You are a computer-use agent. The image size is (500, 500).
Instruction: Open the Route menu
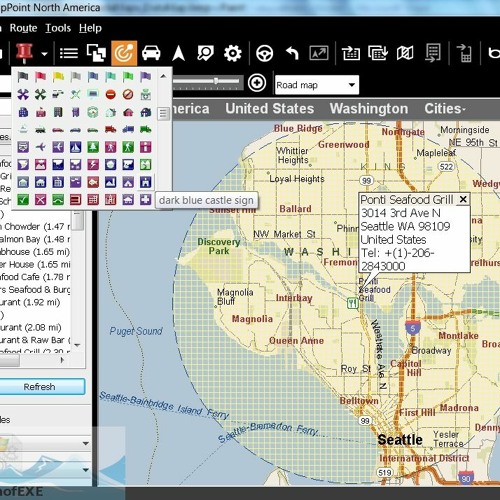pyautogui.click(x=23, y=28)
